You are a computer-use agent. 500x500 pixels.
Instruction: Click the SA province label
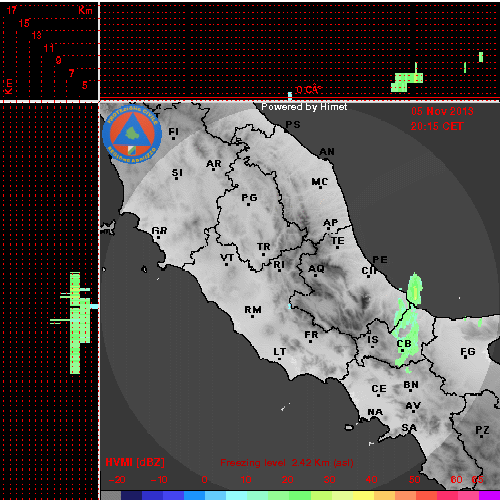click(x=409, y=428)
